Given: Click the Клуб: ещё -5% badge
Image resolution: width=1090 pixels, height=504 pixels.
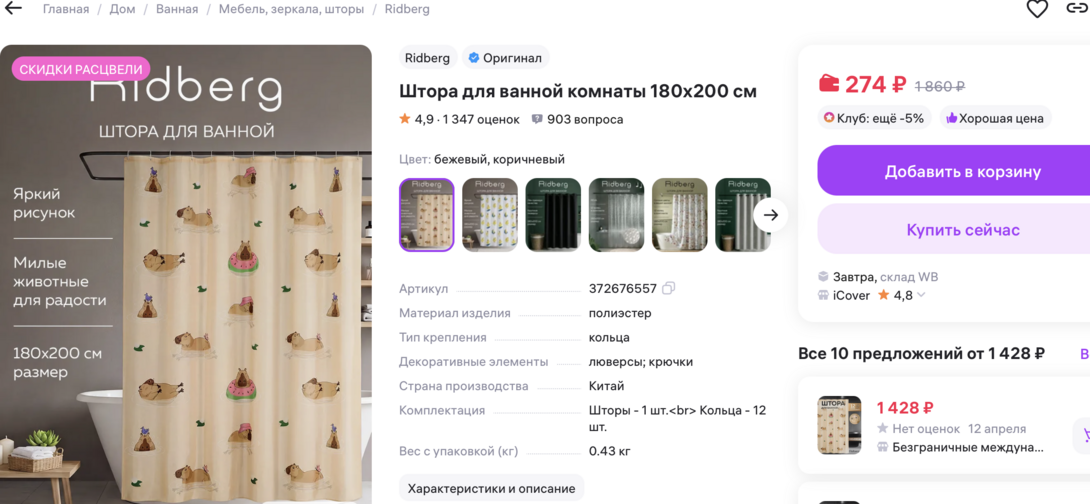Looking at the screenshot, I should (x=875, y=118).
